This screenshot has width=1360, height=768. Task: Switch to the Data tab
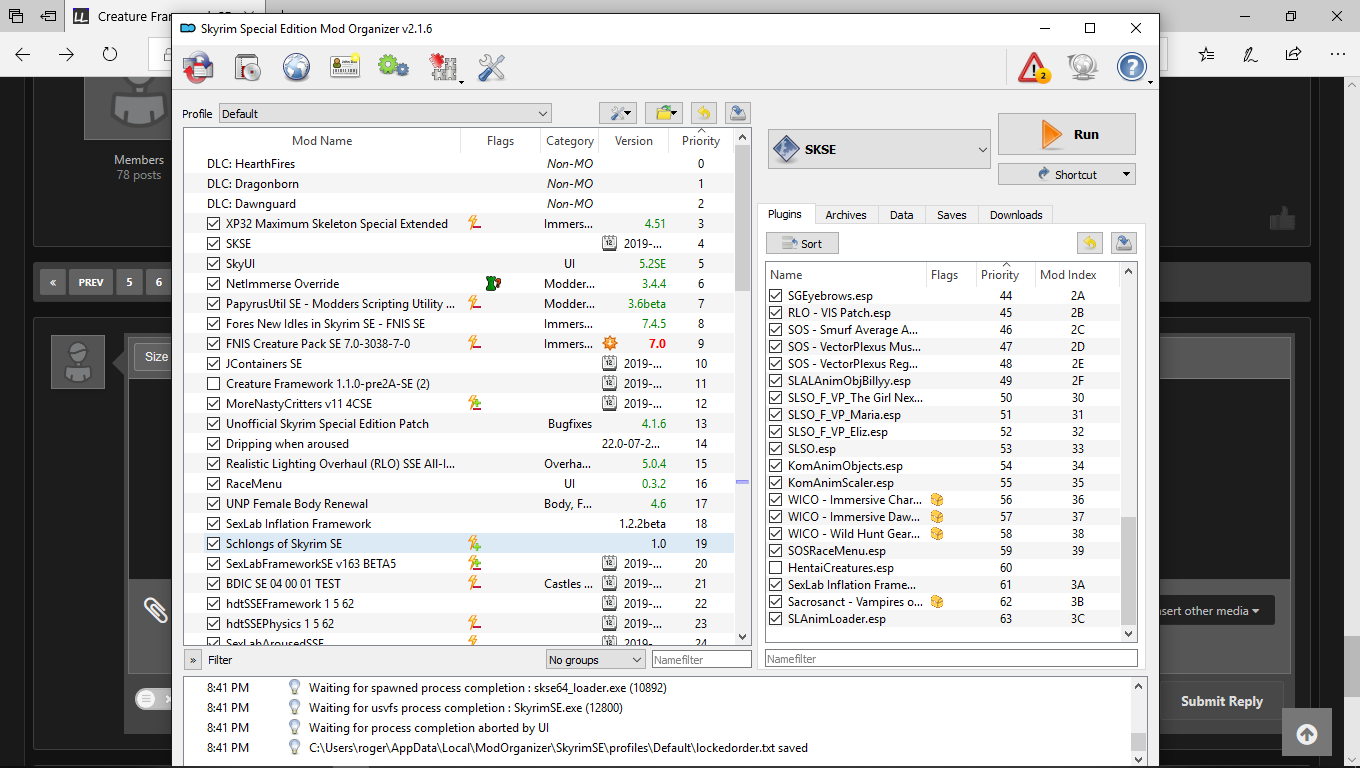(901, 215)
